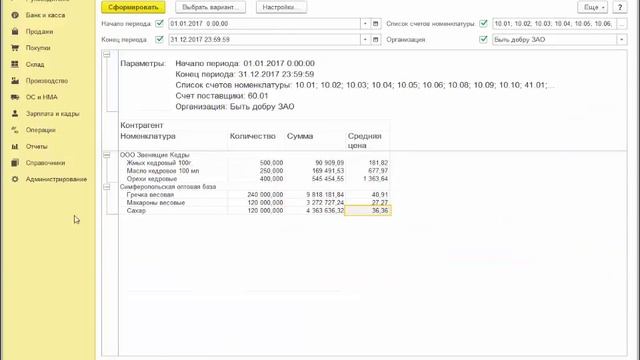This screenshot has height=360, width=640.
Task: Select the Сахар row name
Action: 136,211
